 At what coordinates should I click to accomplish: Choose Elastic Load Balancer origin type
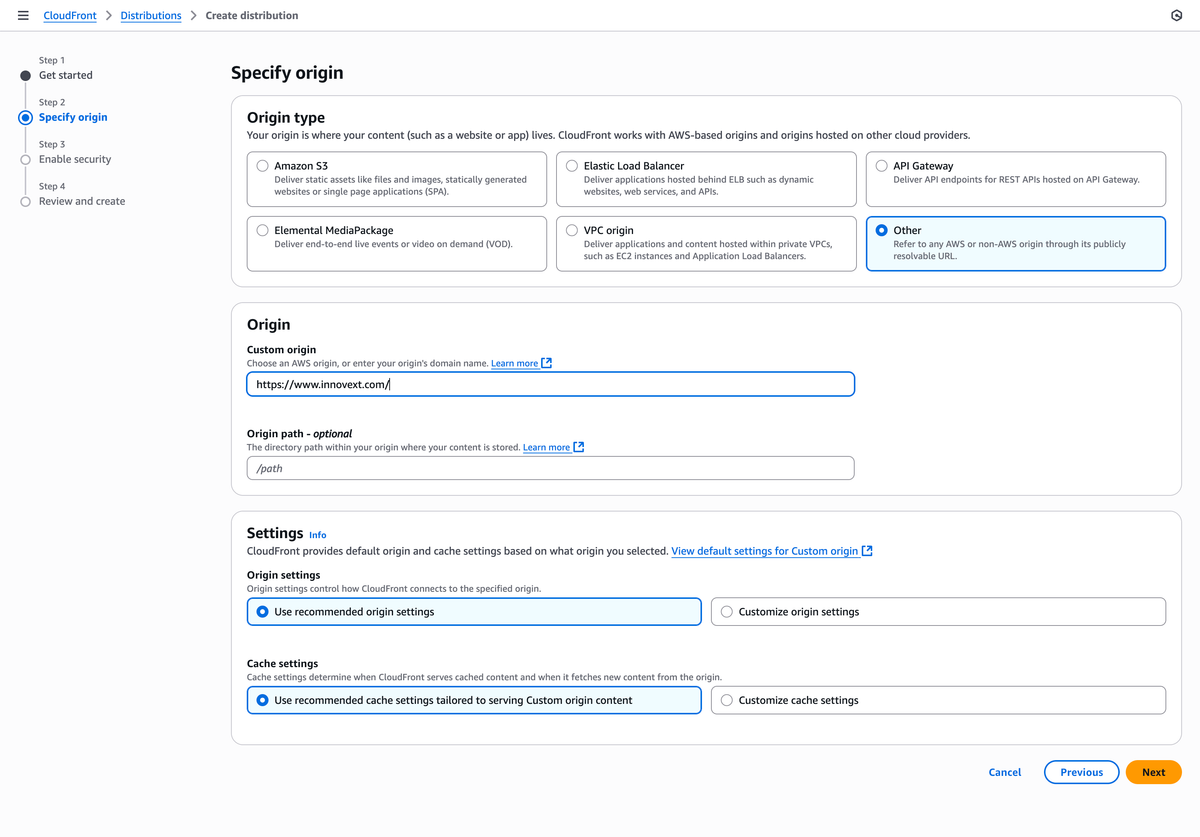tap(572, 166)
